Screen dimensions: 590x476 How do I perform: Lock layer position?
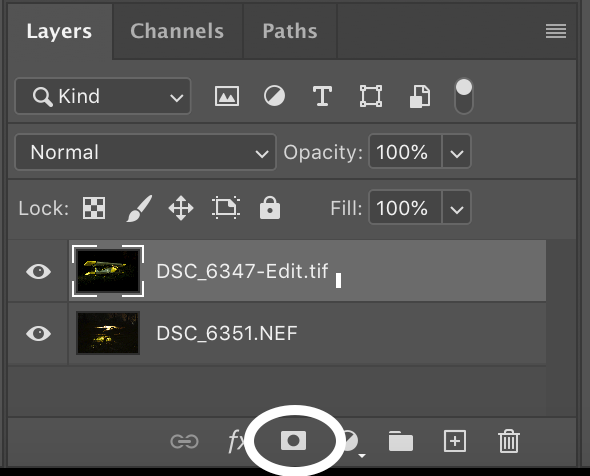pyautogui.click(x=181, y=208)
